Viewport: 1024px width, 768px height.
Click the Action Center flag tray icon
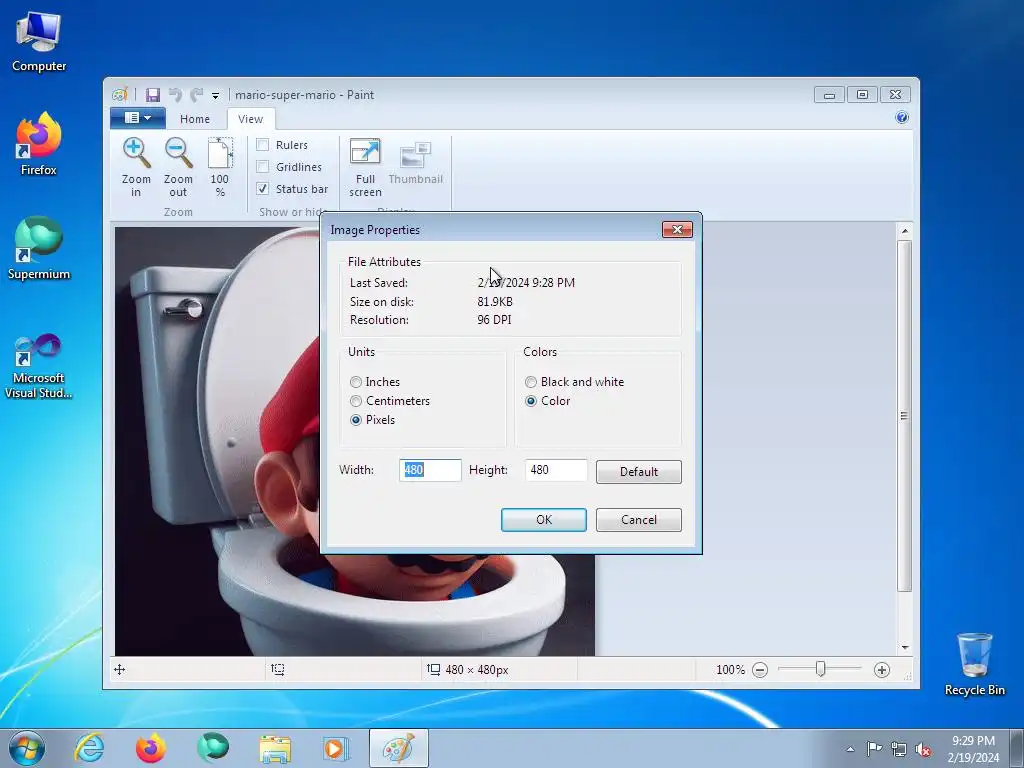coord(874,749)
